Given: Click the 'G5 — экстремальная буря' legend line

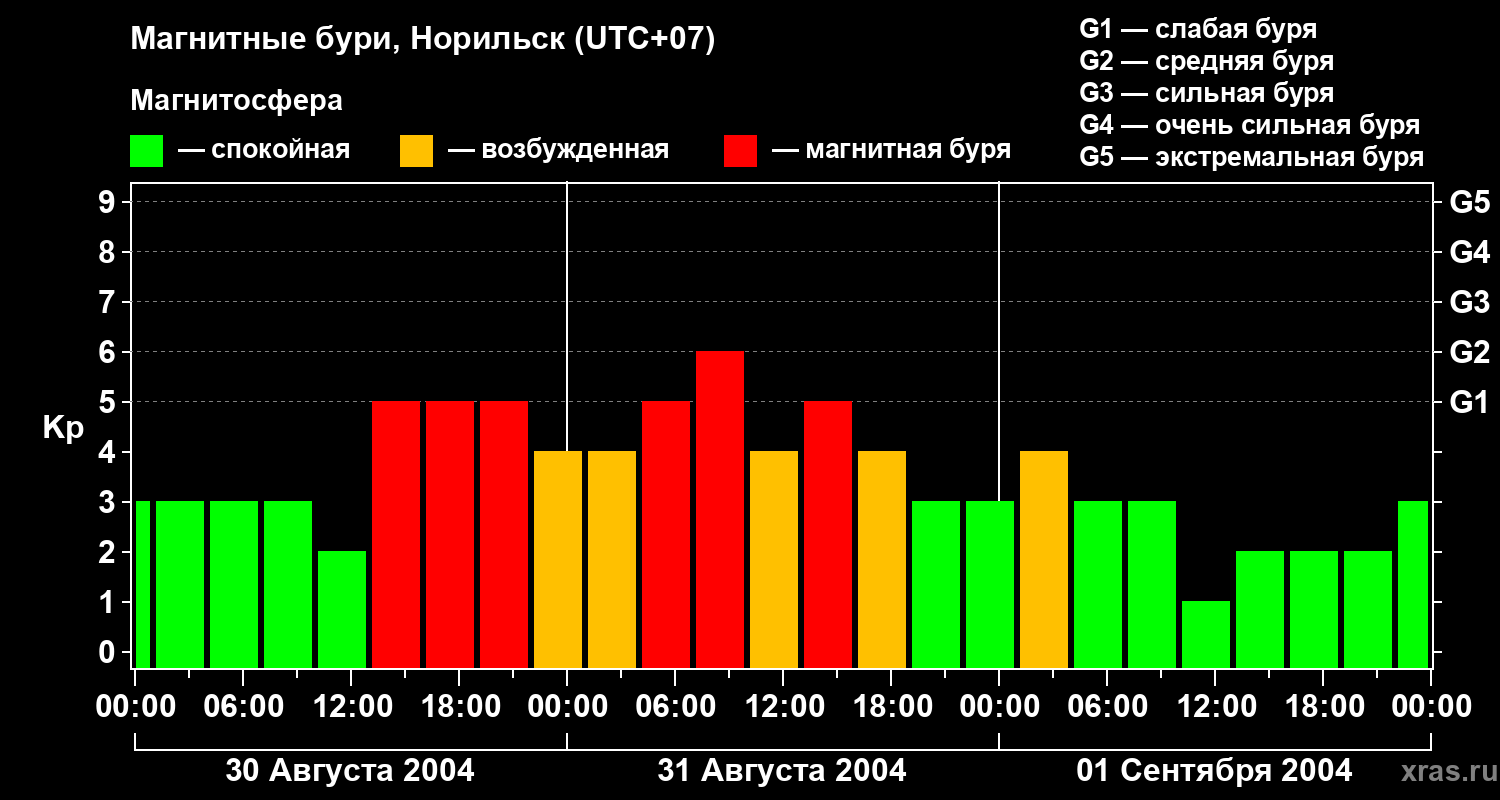Looking at the screenshot, I should (1251, 157).
